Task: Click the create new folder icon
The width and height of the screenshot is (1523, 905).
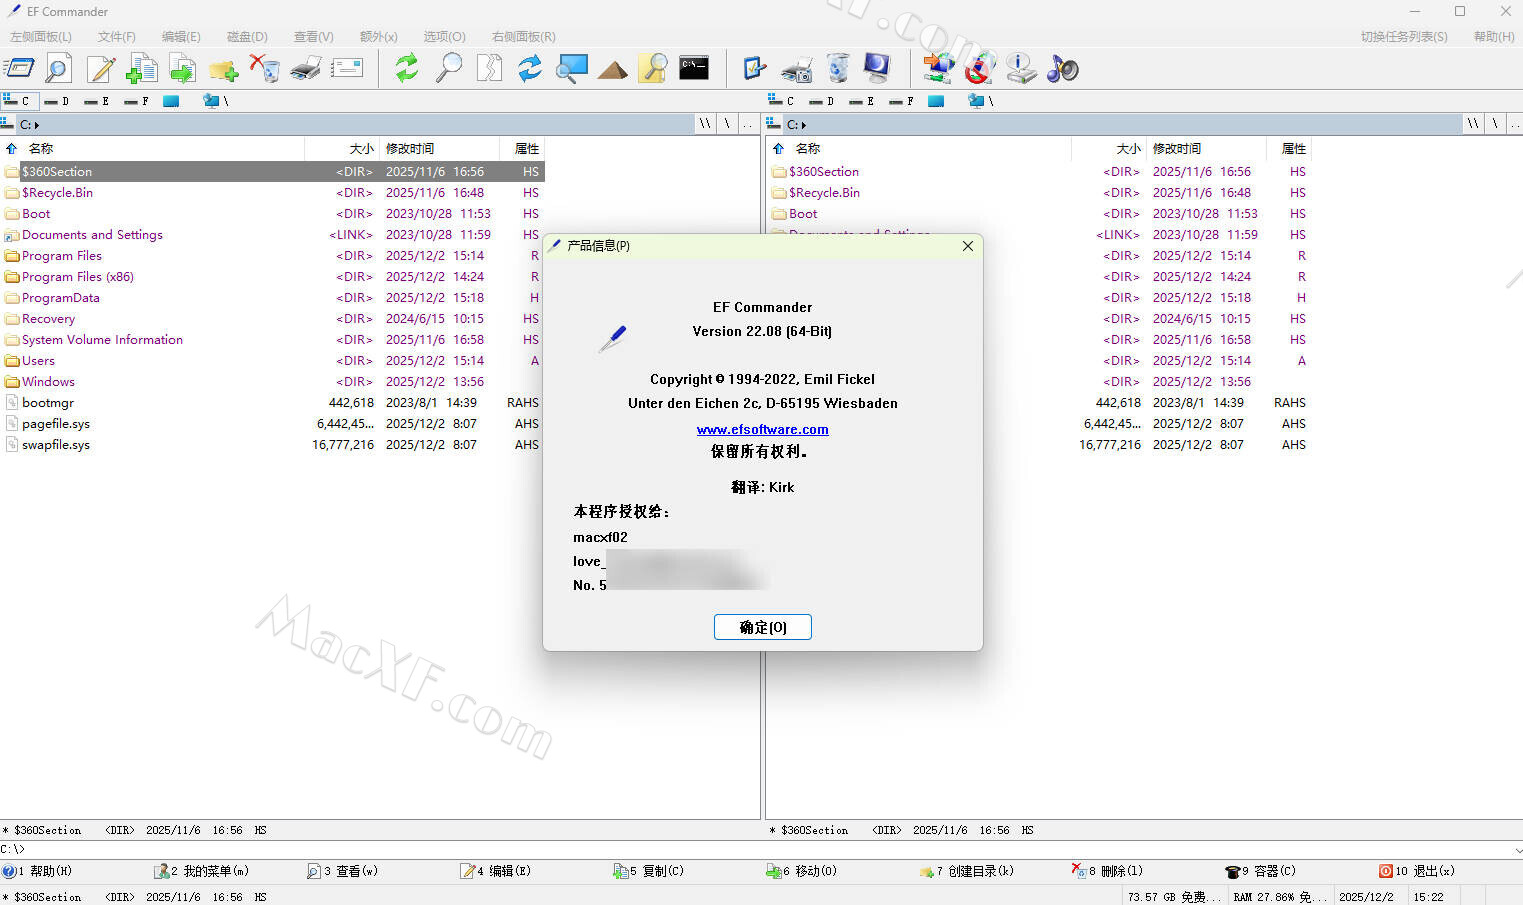Action: [223, 69]
